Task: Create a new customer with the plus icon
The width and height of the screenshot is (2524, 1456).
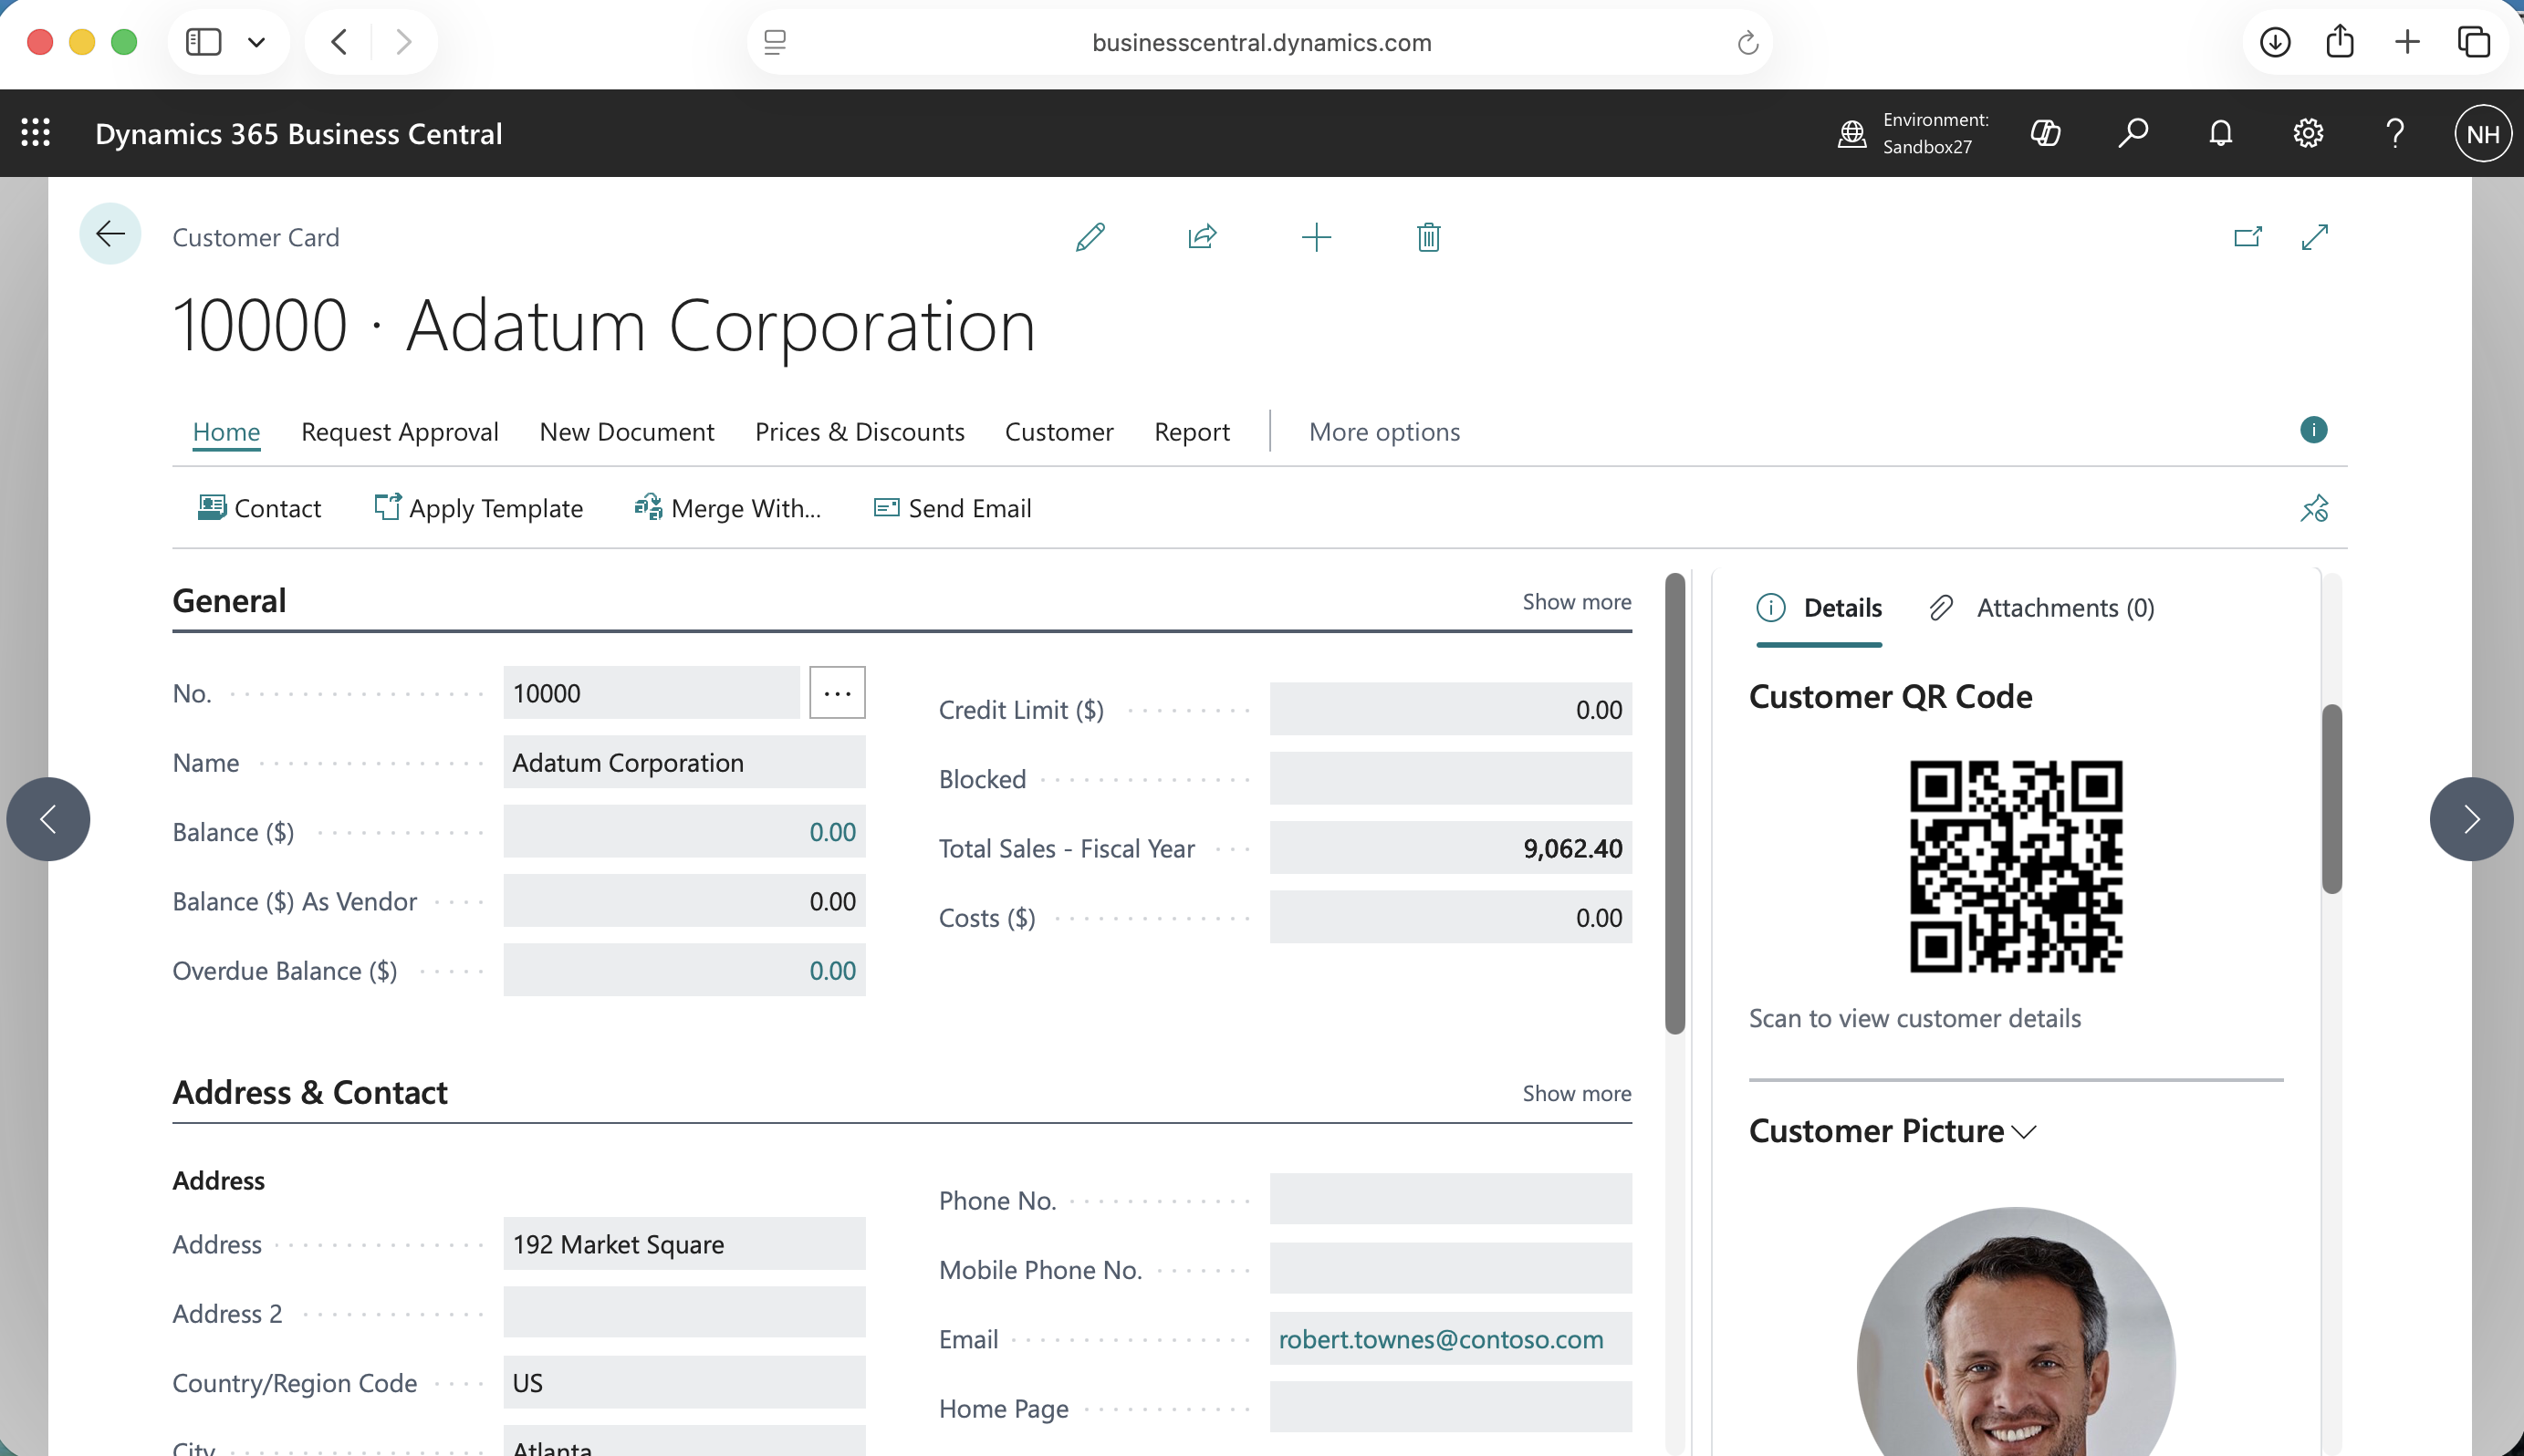Action: click(1316, 237)
